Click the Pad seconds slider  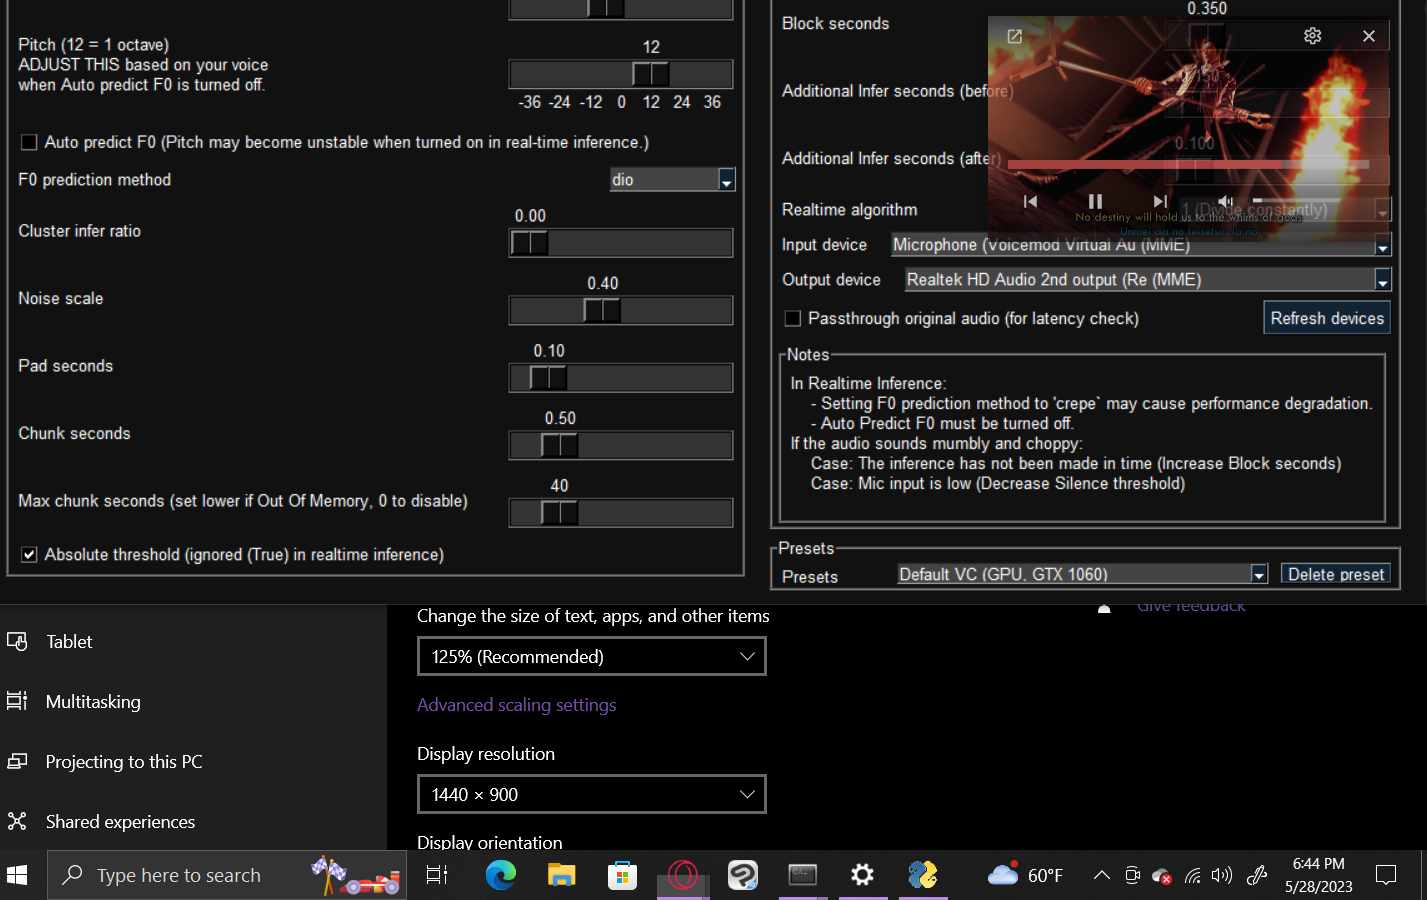pyautogui.click(x=621, y=378)
